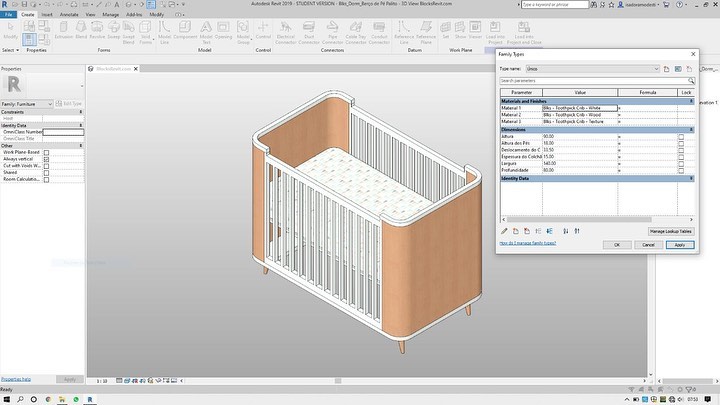Select the Electrical Connector tool
Viewport: 720px width, 405px height.
286,32
